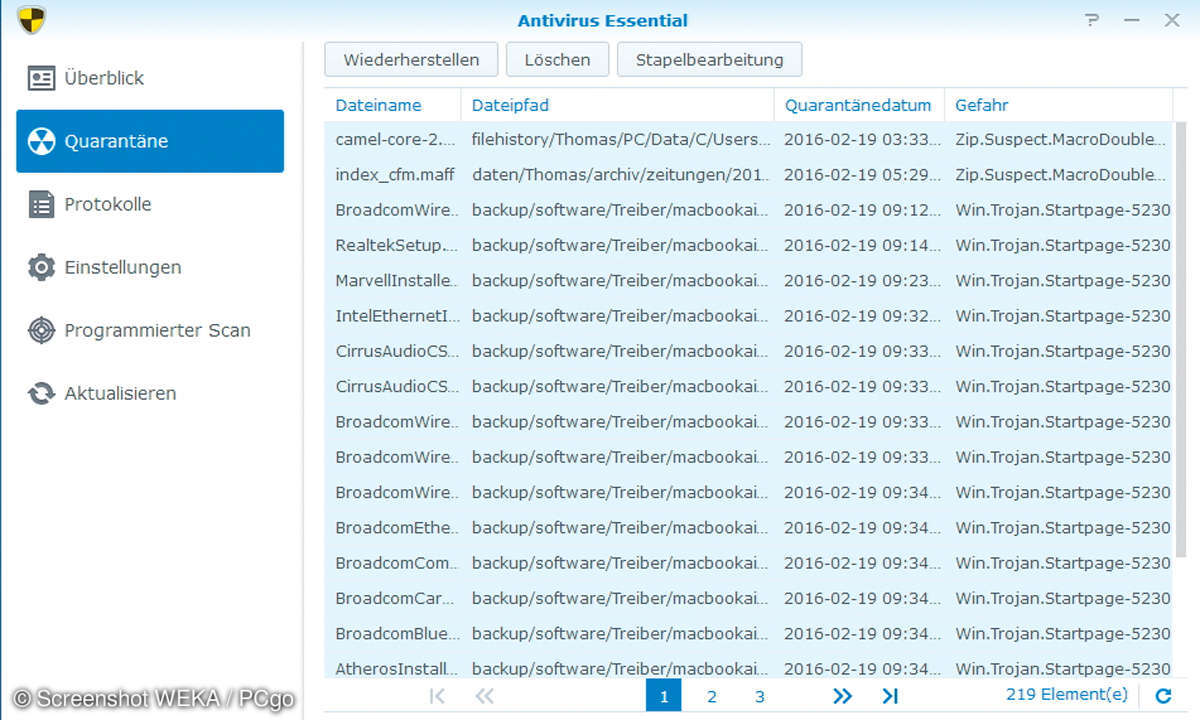
Task: Open help via the question mark icon
Action: pos(1093,20)
